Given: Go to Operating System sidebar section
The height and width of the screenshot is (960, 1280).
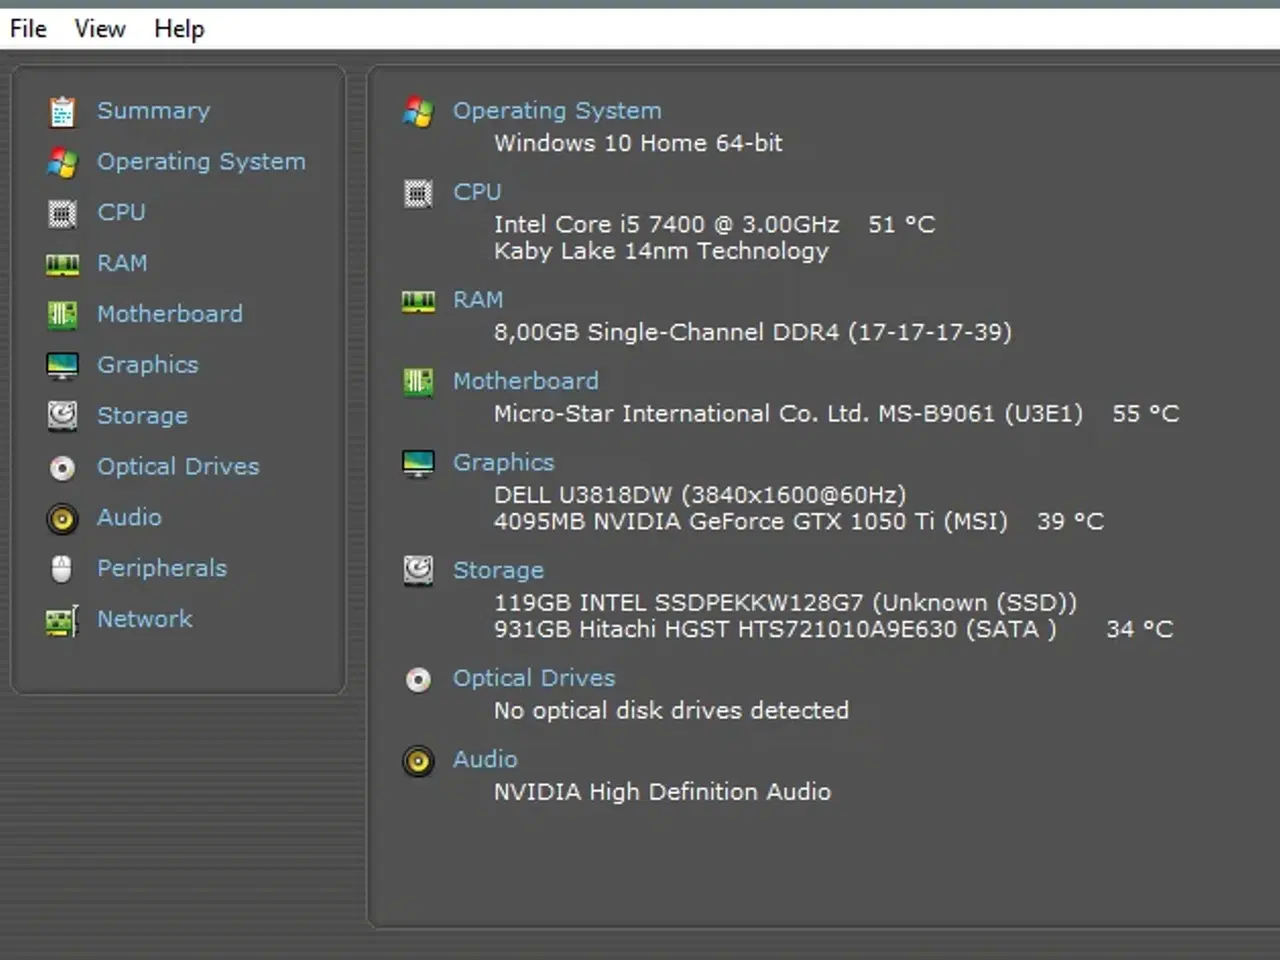Looking at the screenshot, I should point(201,162).
